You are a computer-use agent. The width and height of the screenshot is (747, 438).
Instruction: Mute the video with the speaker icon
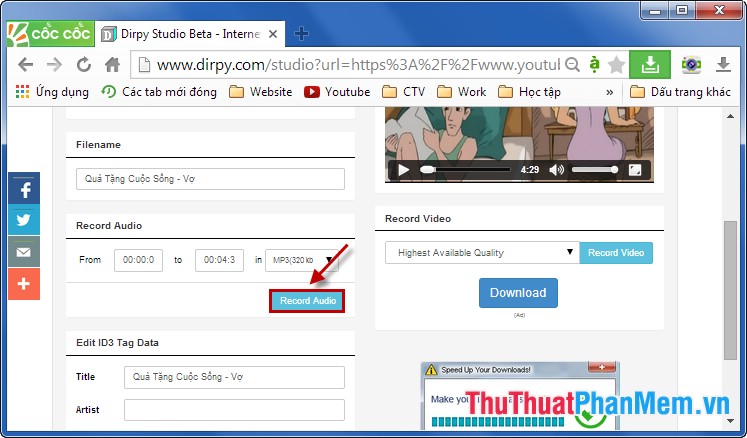[556, 170]
